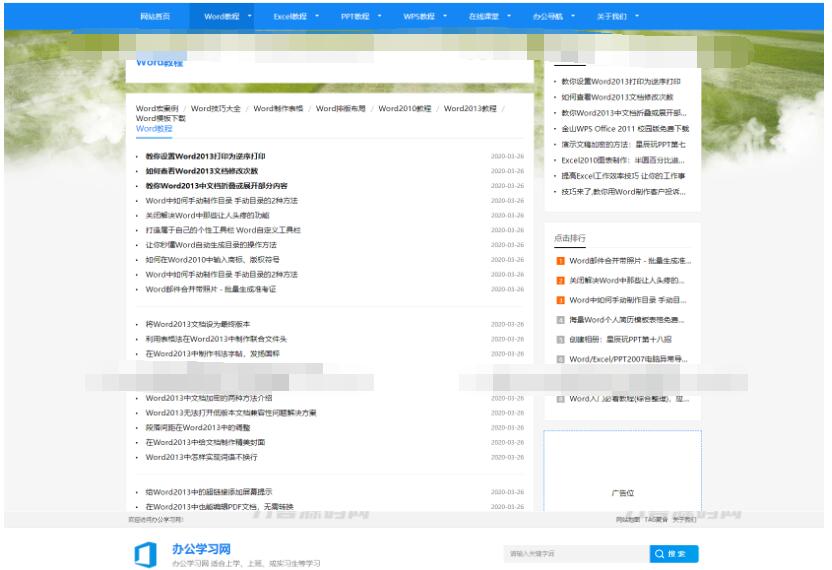Expand dropdown arrow beside 关于我们
The image size is (832, 570).
tap(637, 16)
